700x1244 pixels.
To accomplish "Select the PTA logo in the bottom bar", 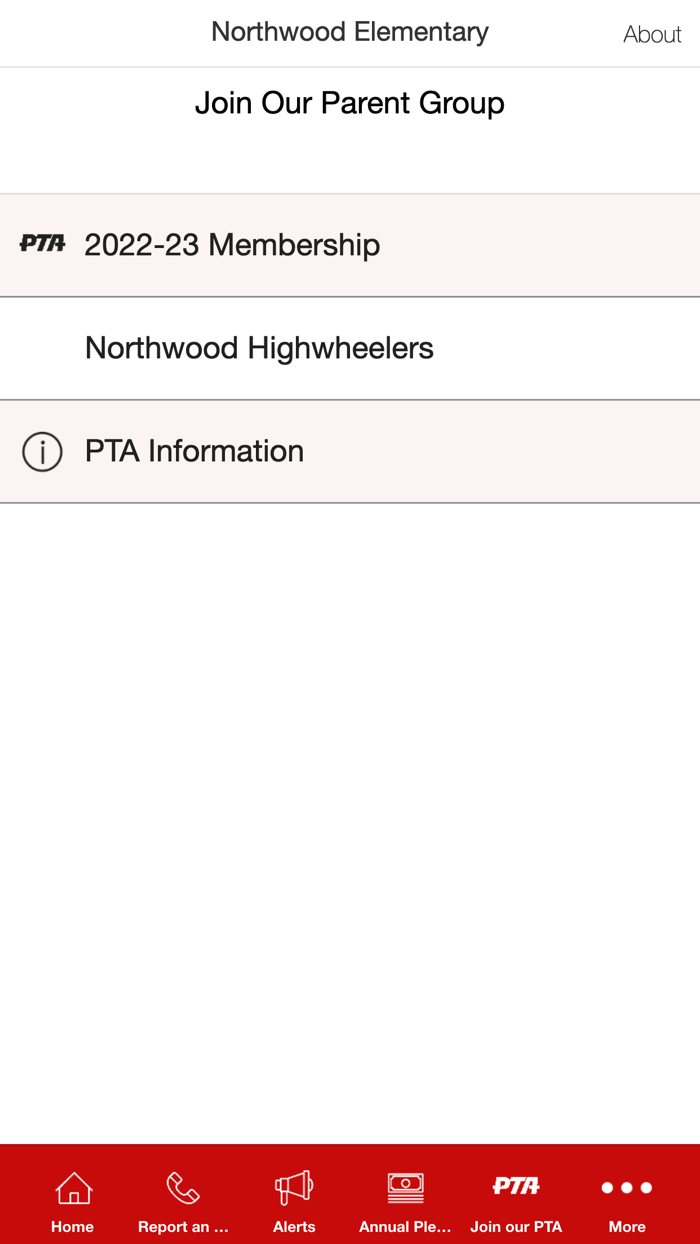I will click(x=516, y=1186).
